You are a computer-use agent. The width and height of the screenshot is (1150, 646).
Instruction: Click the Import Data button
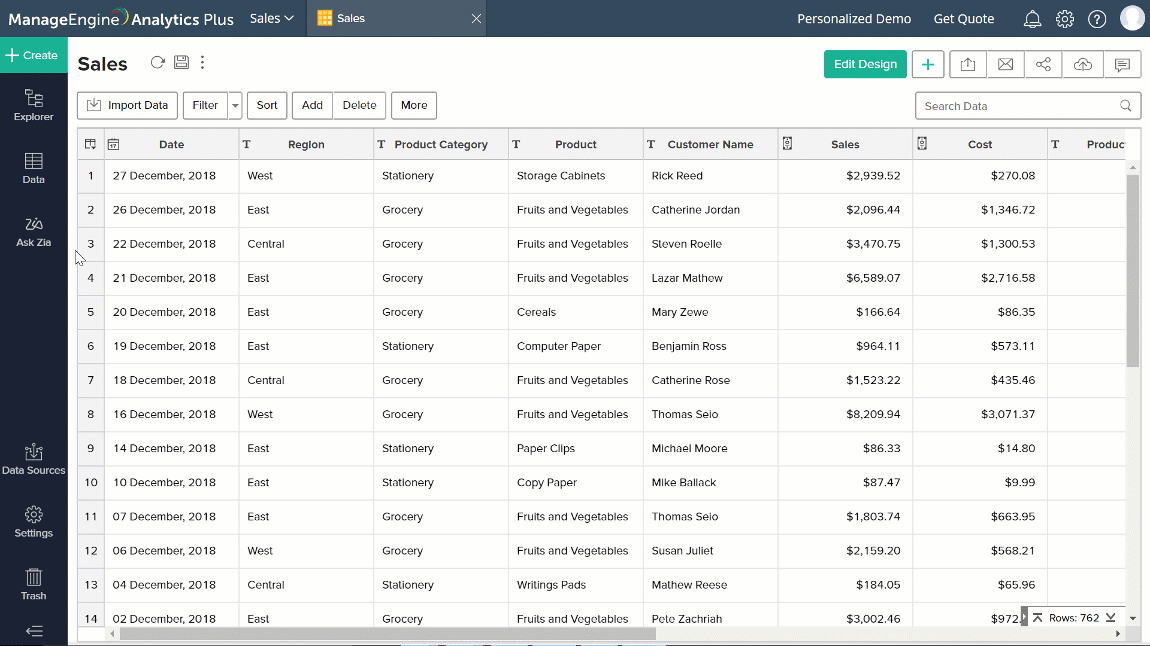127,105
